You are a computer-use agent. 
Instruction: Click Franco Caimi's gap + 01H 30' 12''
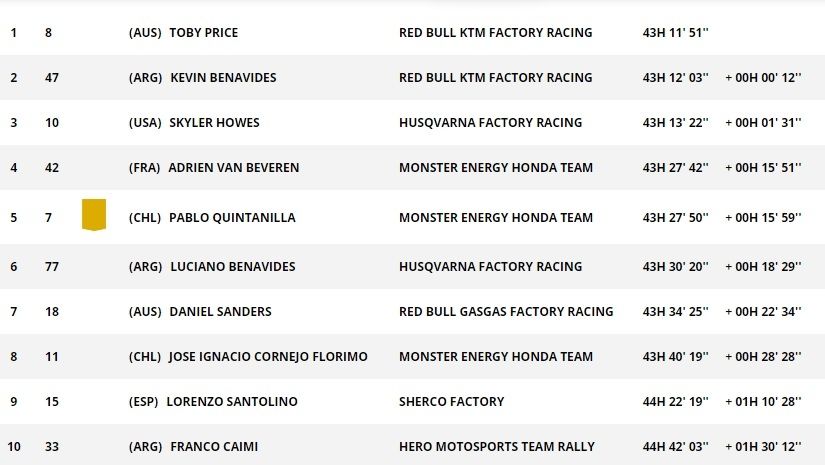pyautogui.click(x=764, y=447)
